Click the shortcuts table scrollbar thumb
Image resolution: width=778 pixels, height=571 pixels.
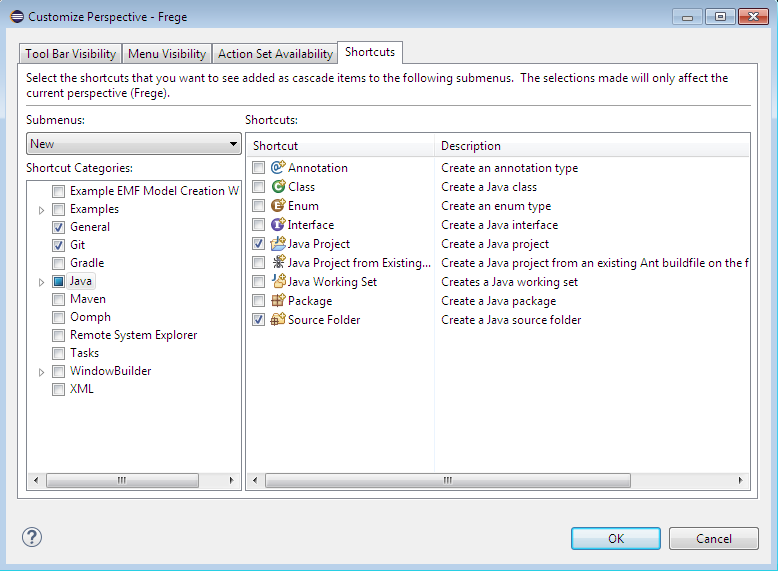coord(448,480)
